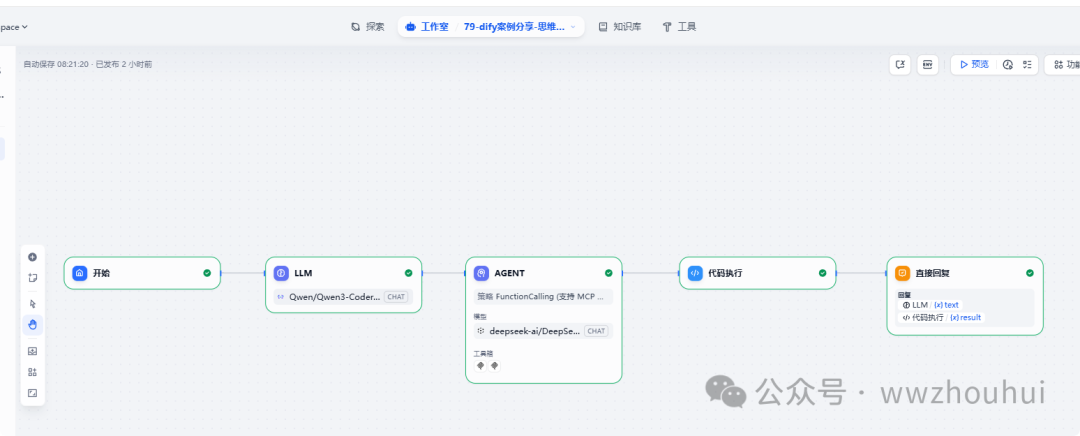Click the maximize canvas icon
Screen dimensions: 1080x436
coord(32,393)
